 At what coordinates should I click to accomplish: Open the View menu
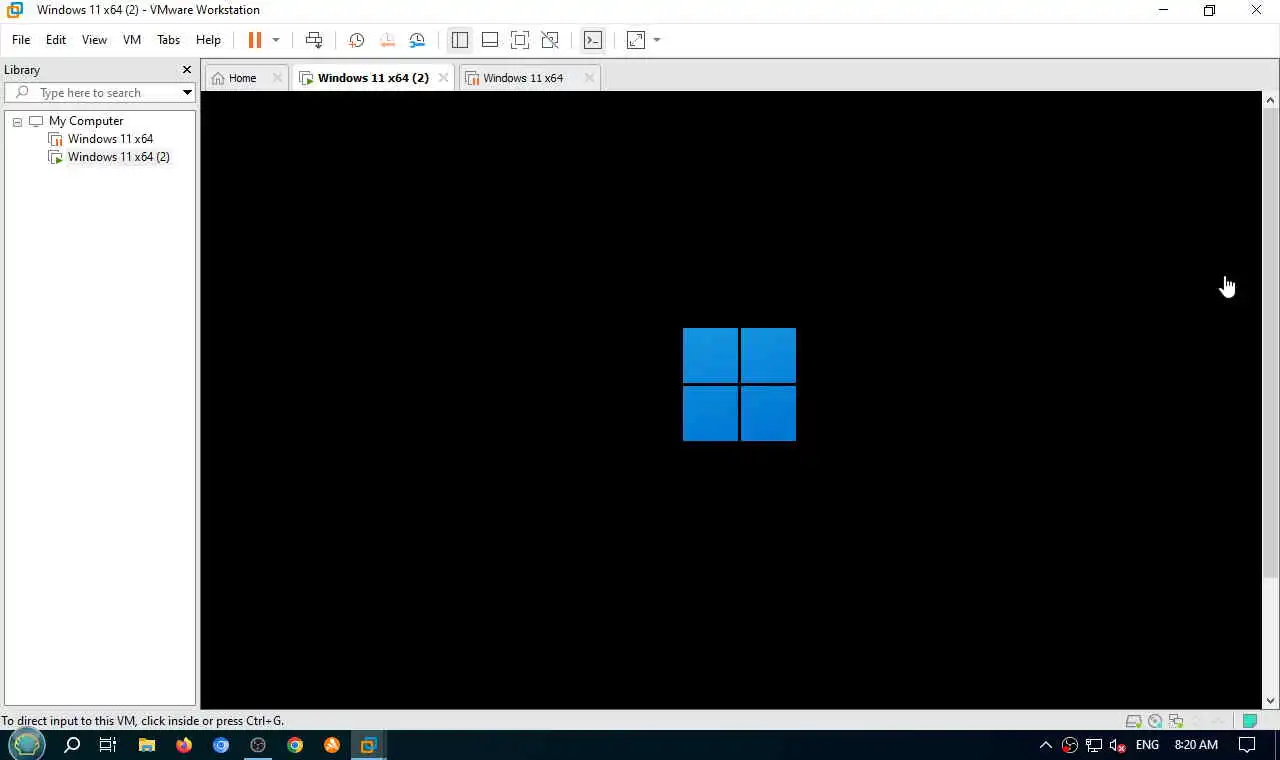(94, 40)
